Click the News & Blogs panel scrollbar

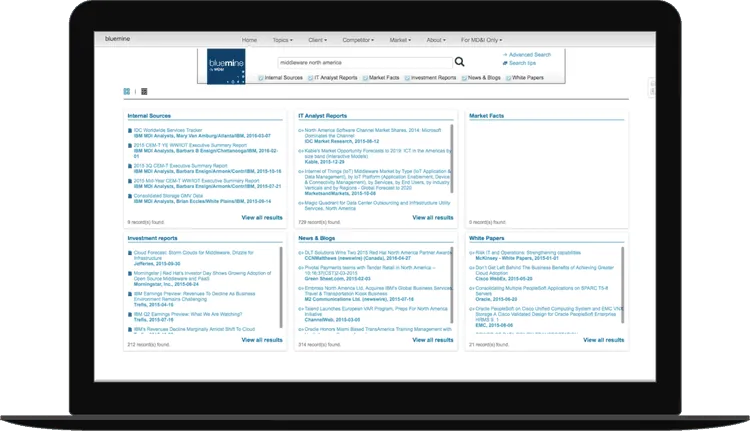(452, 285)
